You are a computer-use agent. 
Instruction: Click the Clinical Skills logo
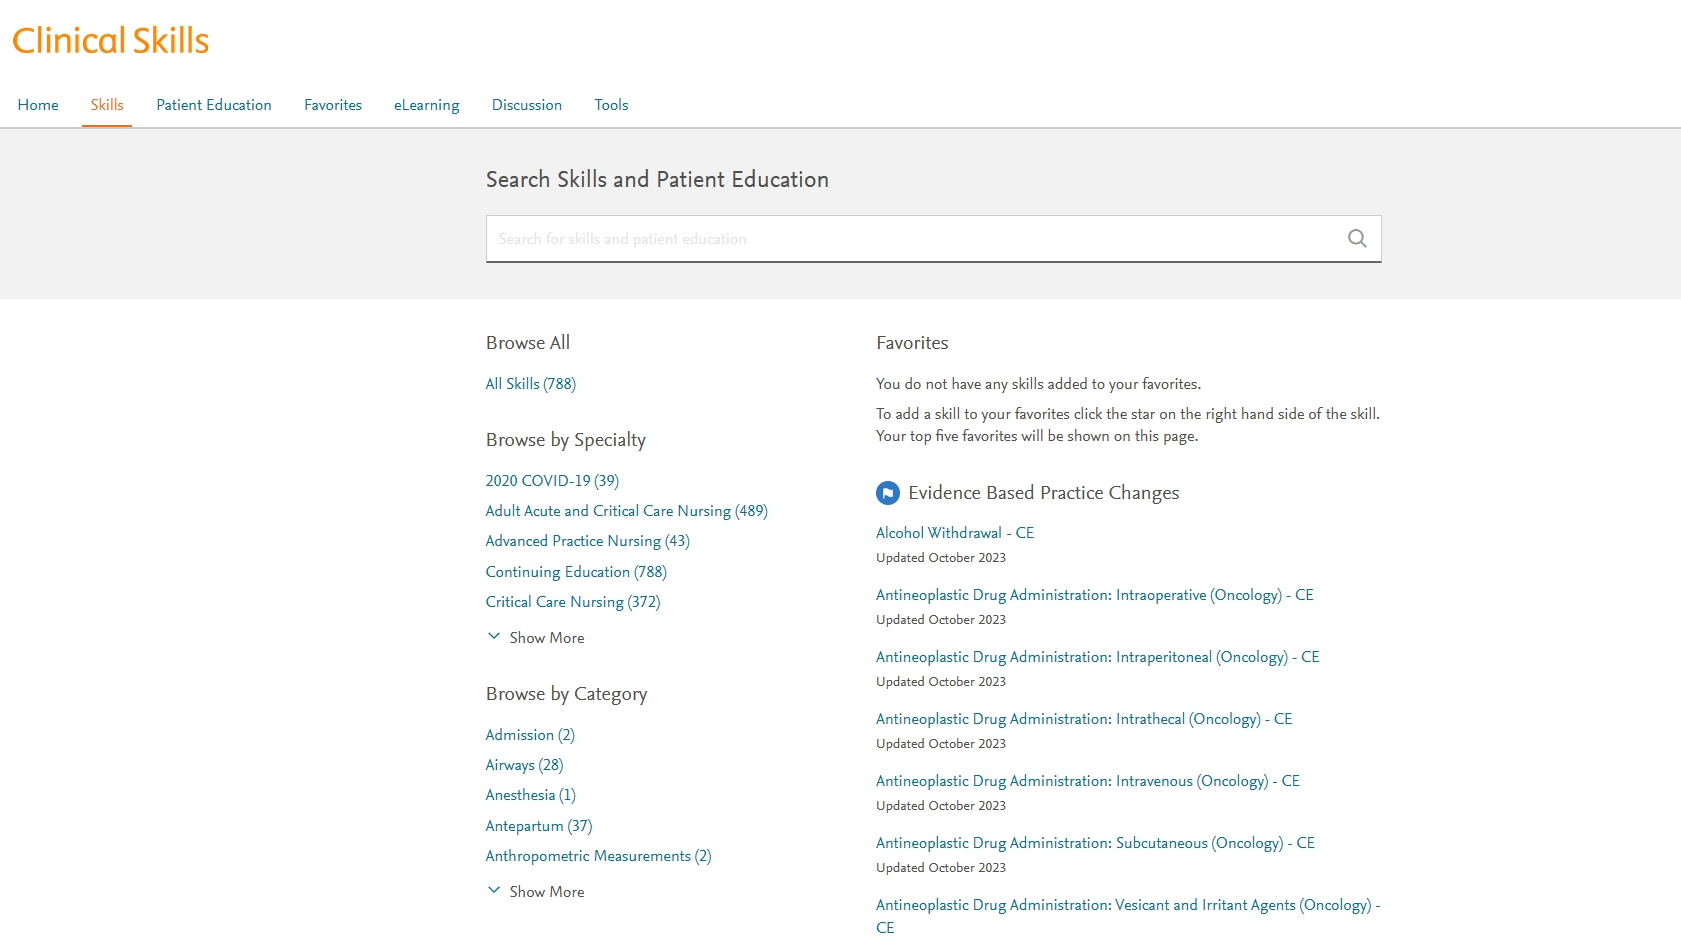(x=111, y=41)
